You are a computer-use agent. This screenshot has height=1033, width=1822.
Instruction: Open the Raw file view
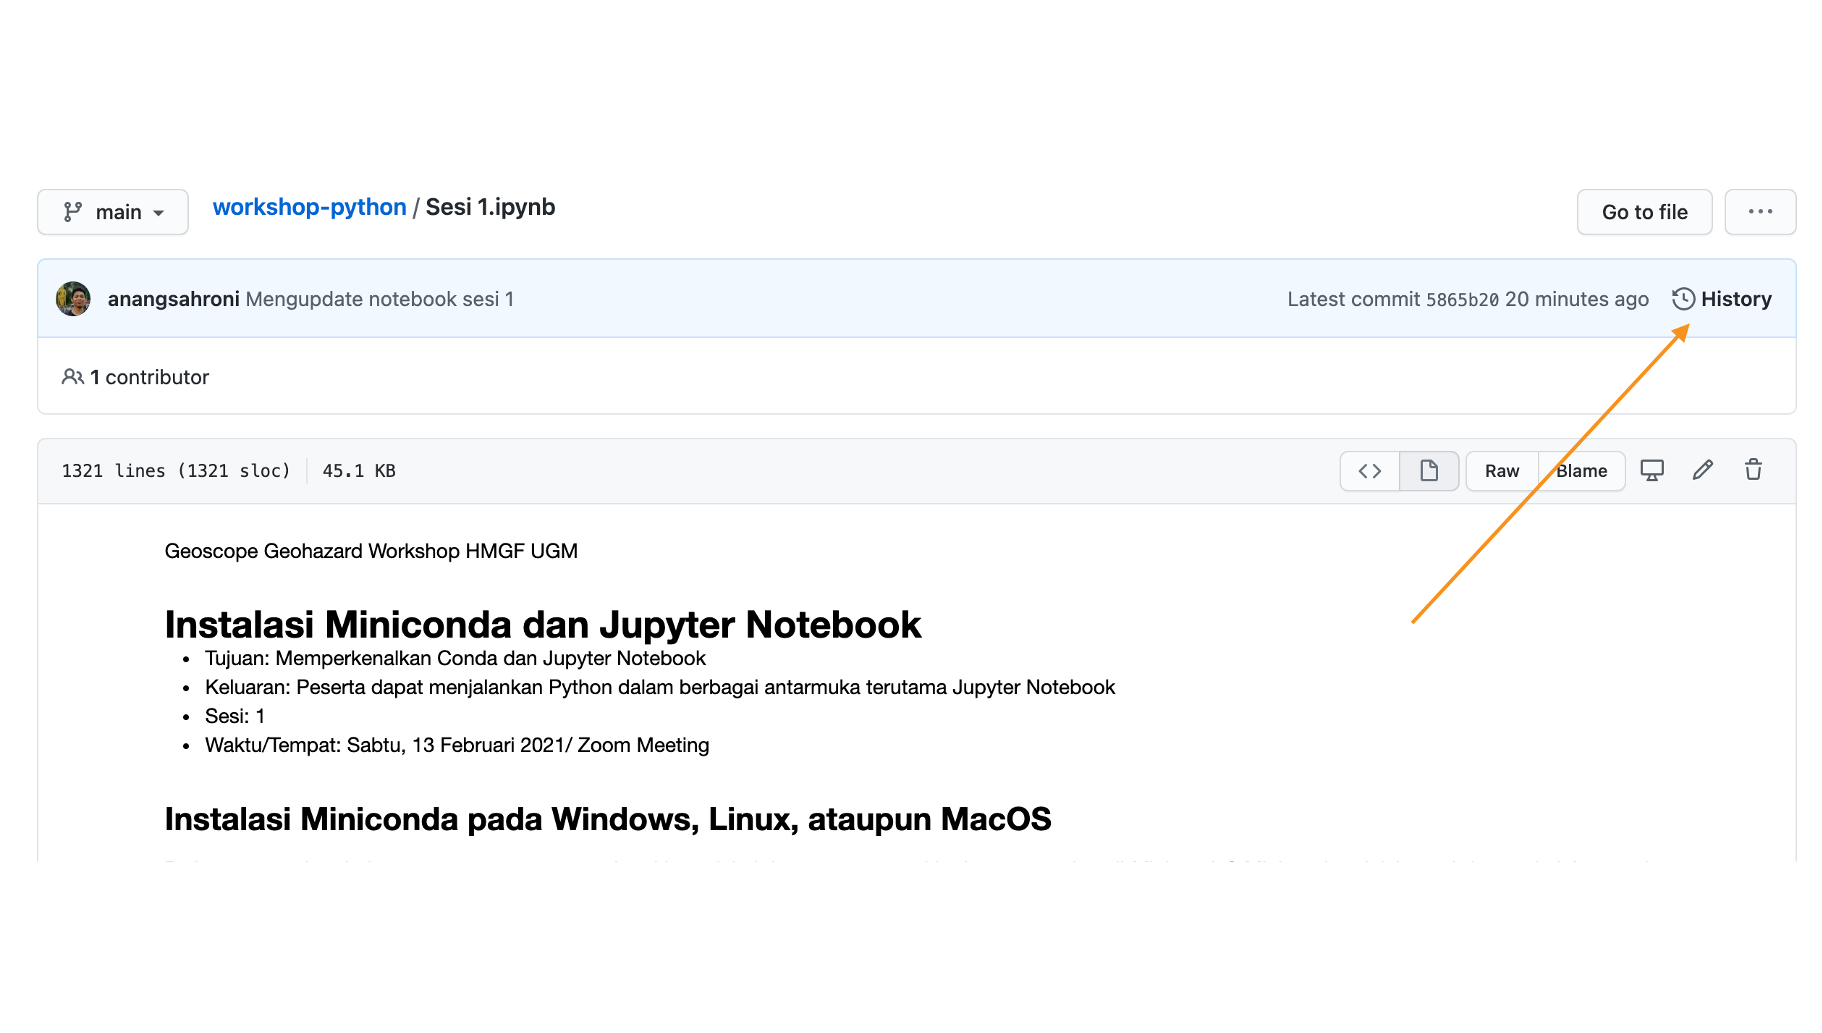(1502, 471)
